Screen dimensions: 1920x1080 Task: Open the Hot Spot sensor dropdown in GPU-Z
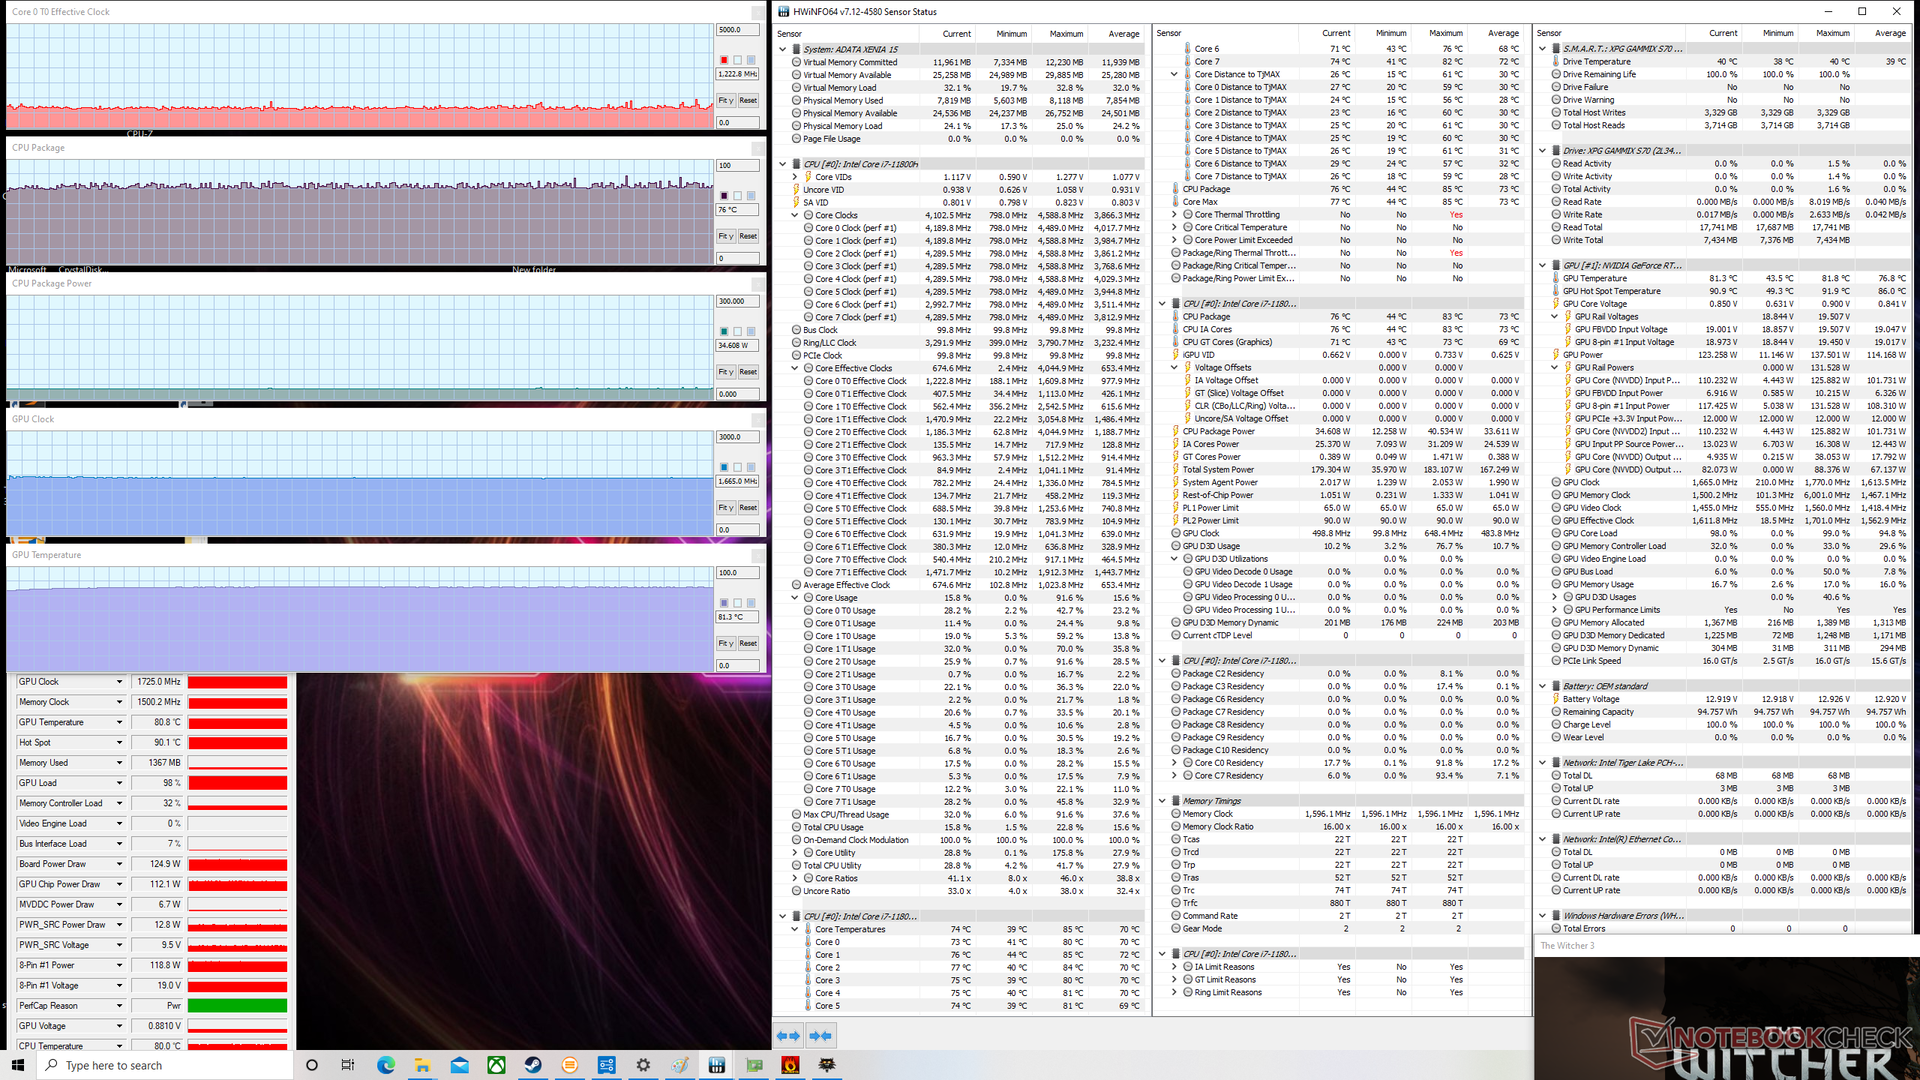119,743
